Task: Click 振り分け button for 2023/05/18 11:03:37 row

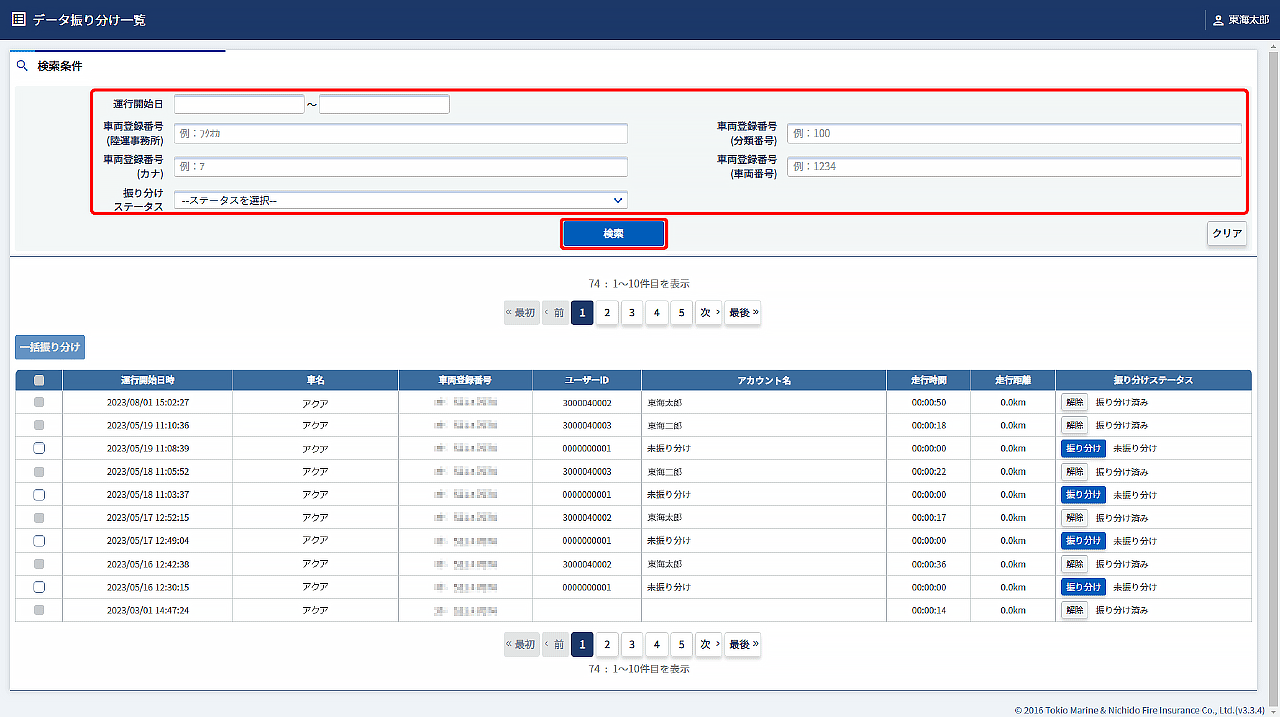Action: point(1083,495)
